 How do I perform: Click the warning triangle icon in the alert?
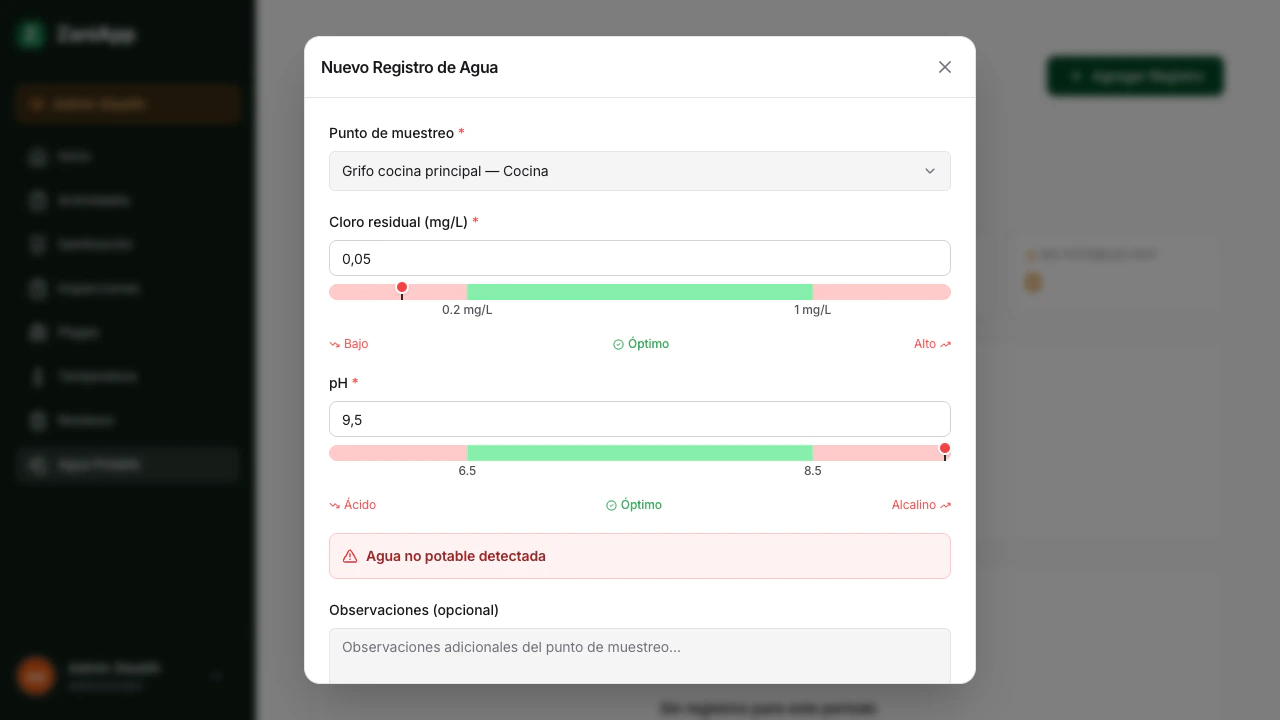pyautogui.click(x=350, y=556)
